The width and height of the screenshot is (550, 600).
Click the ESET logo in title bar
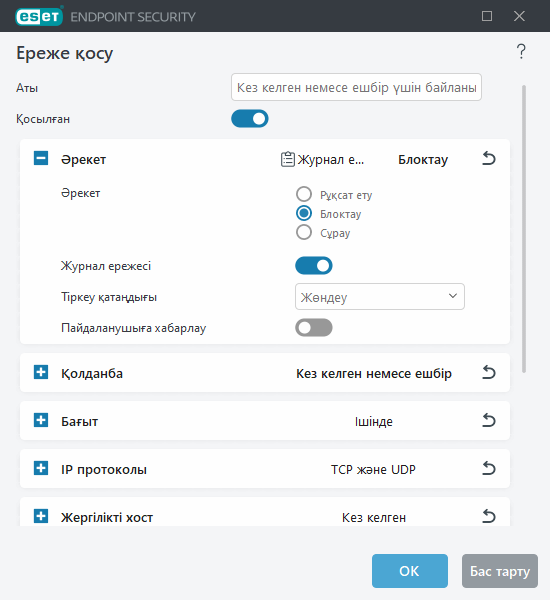click(x=39, y=16)
